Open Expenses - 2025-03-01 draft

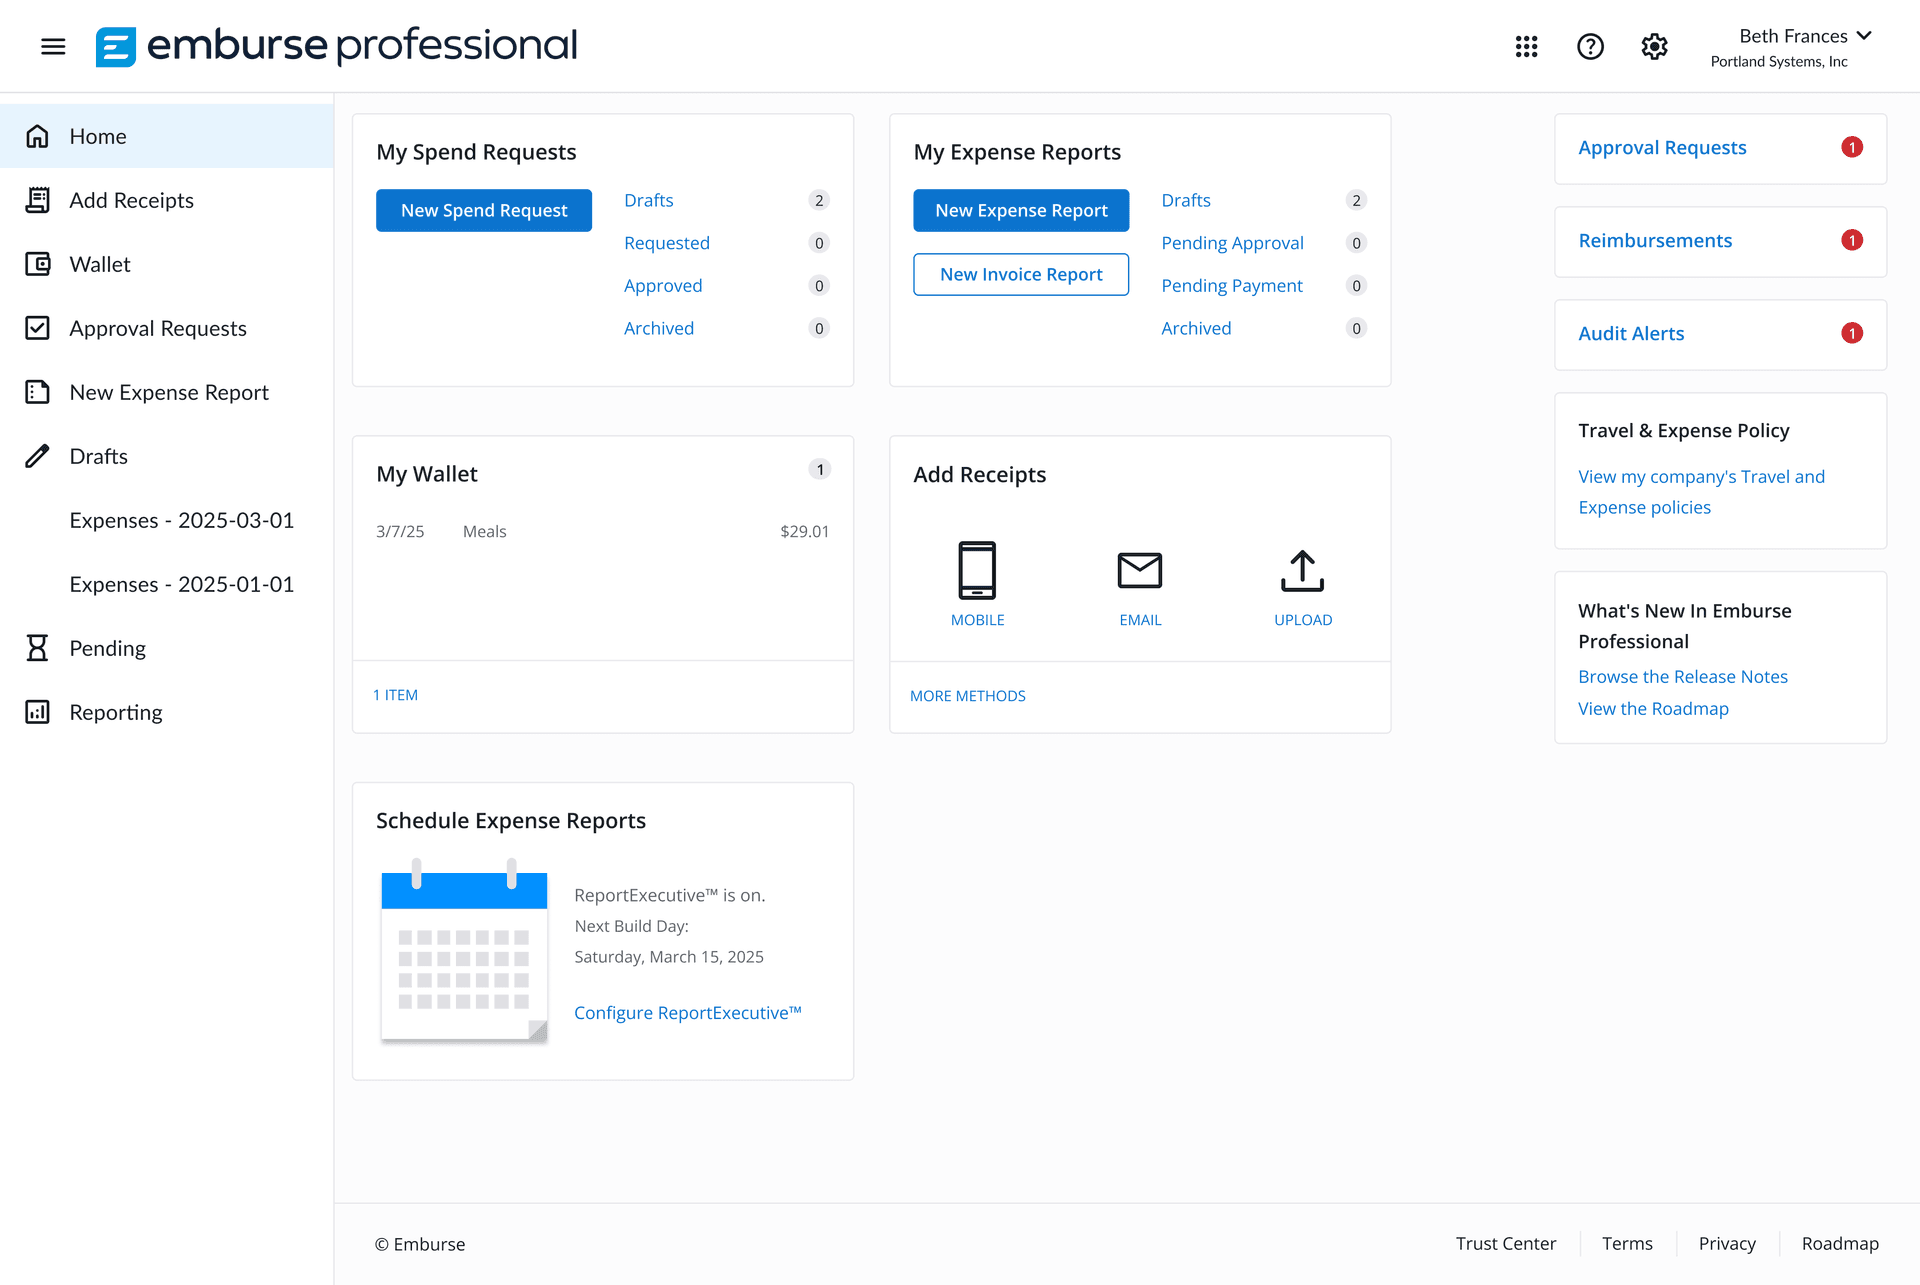(x=181, y=520)
